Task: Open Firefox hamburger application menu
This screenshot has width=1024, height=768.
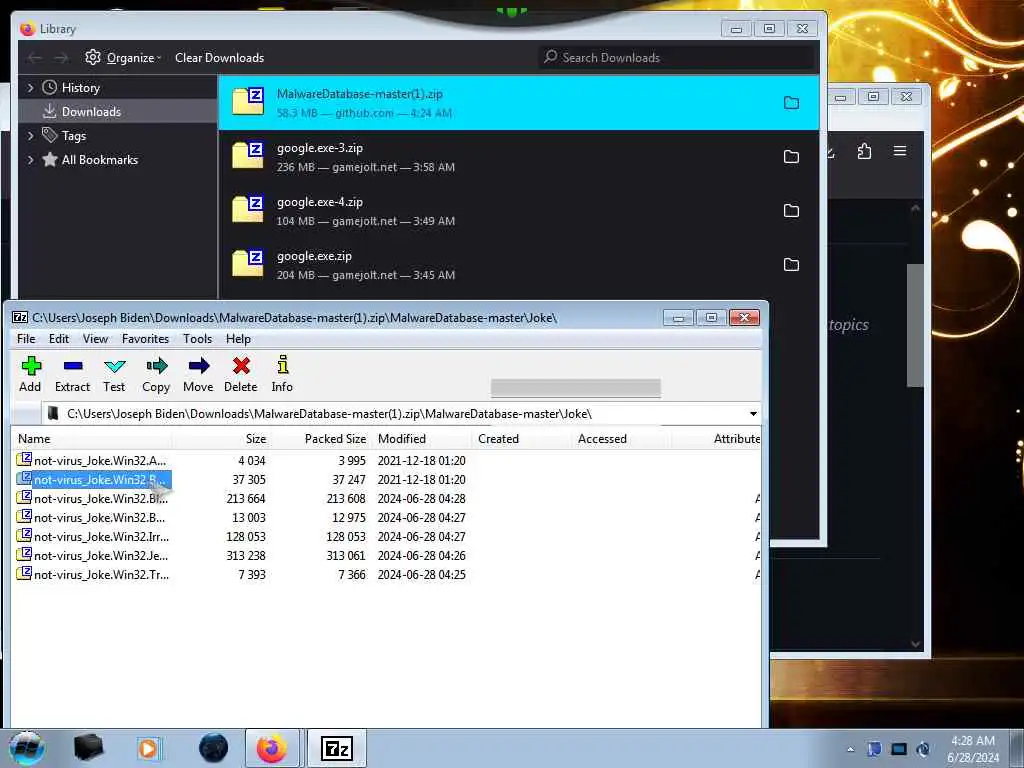Action: pos(900,152)
